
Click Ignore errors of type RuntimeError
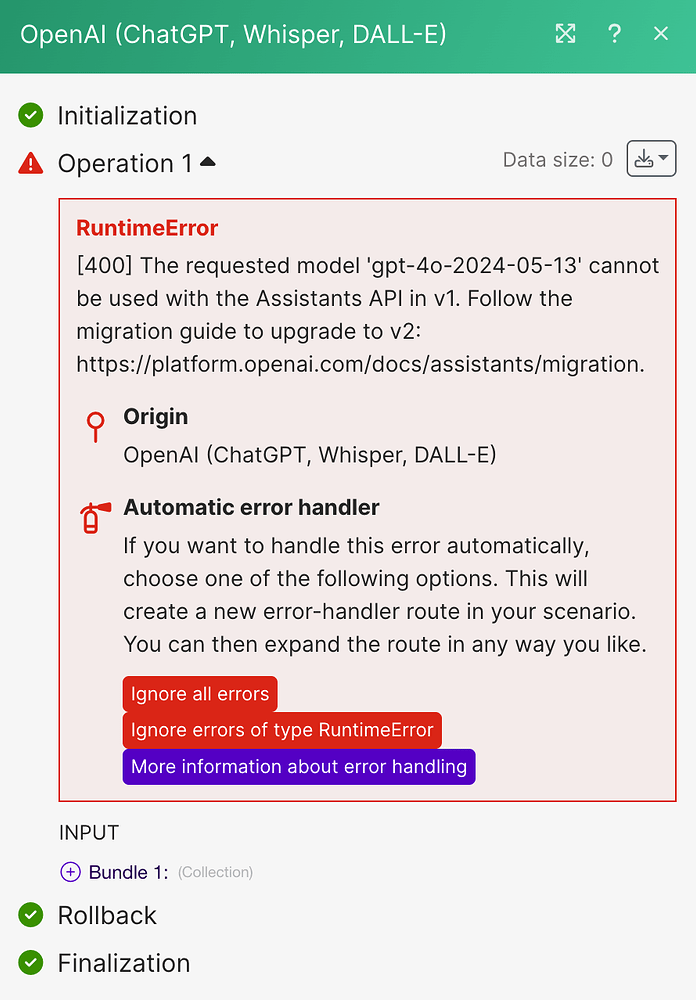click(282, 730)
